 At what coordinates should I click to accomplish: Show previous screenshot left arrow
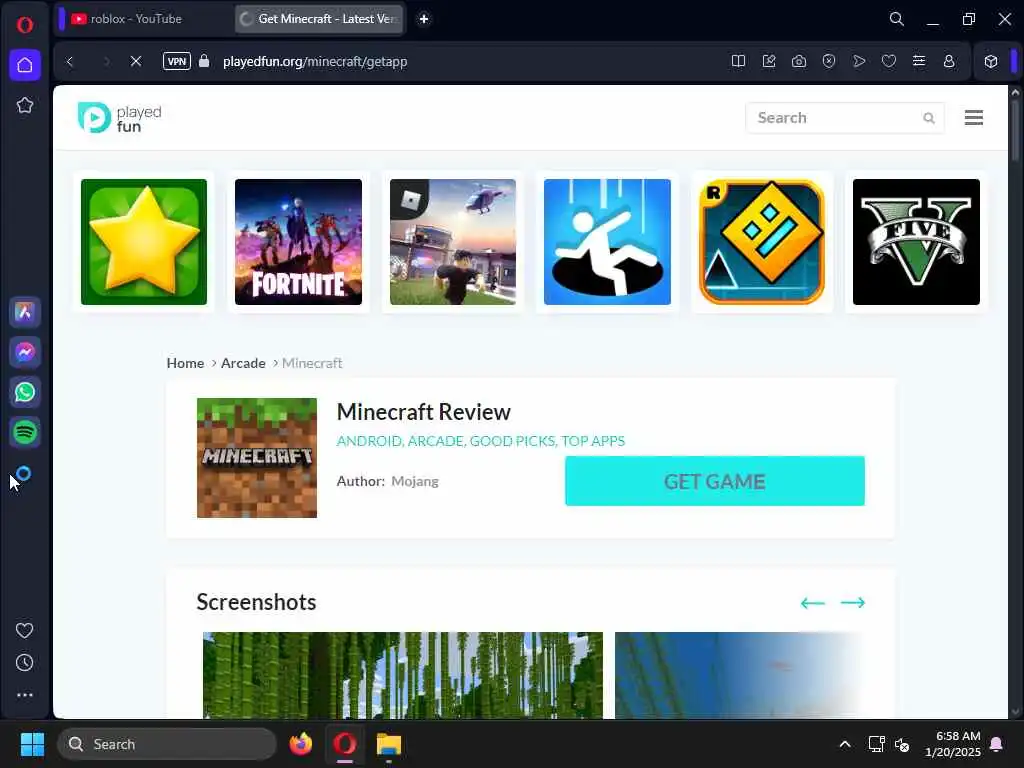[x=813, y=603]
